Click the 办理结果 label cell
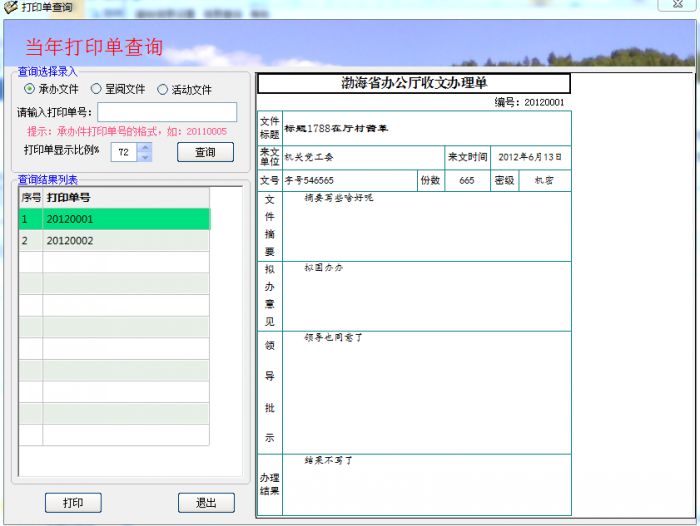The width and height of the screenshot is (700, 526). point(270,484)
